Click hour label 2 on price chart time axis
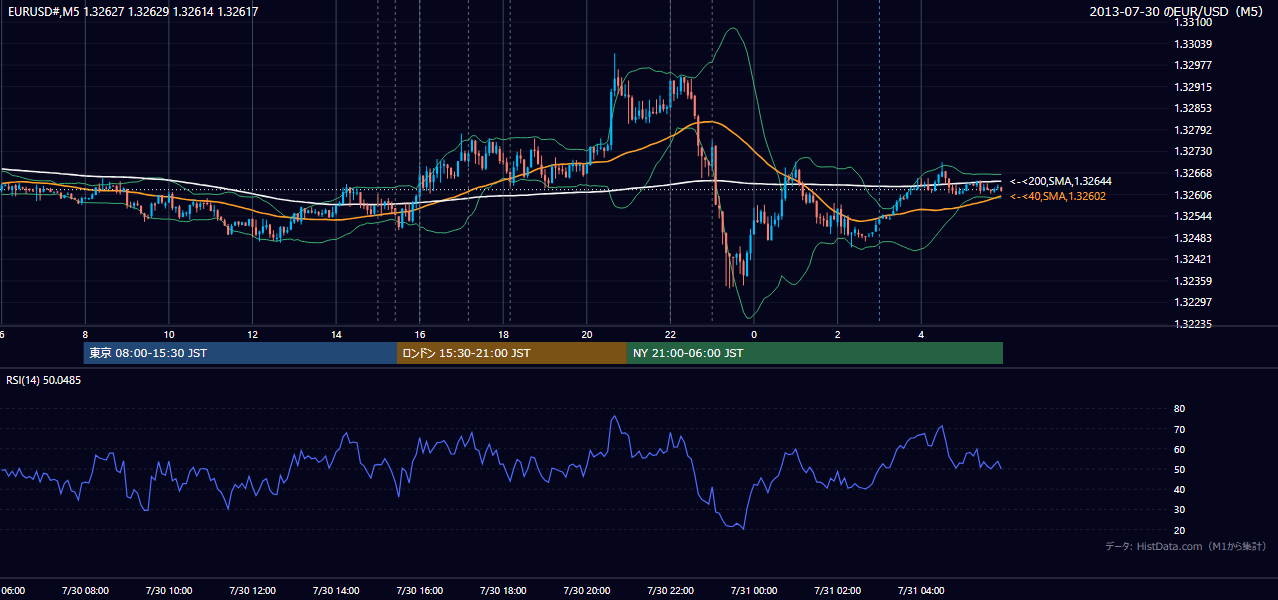 (x=838, y=334)
